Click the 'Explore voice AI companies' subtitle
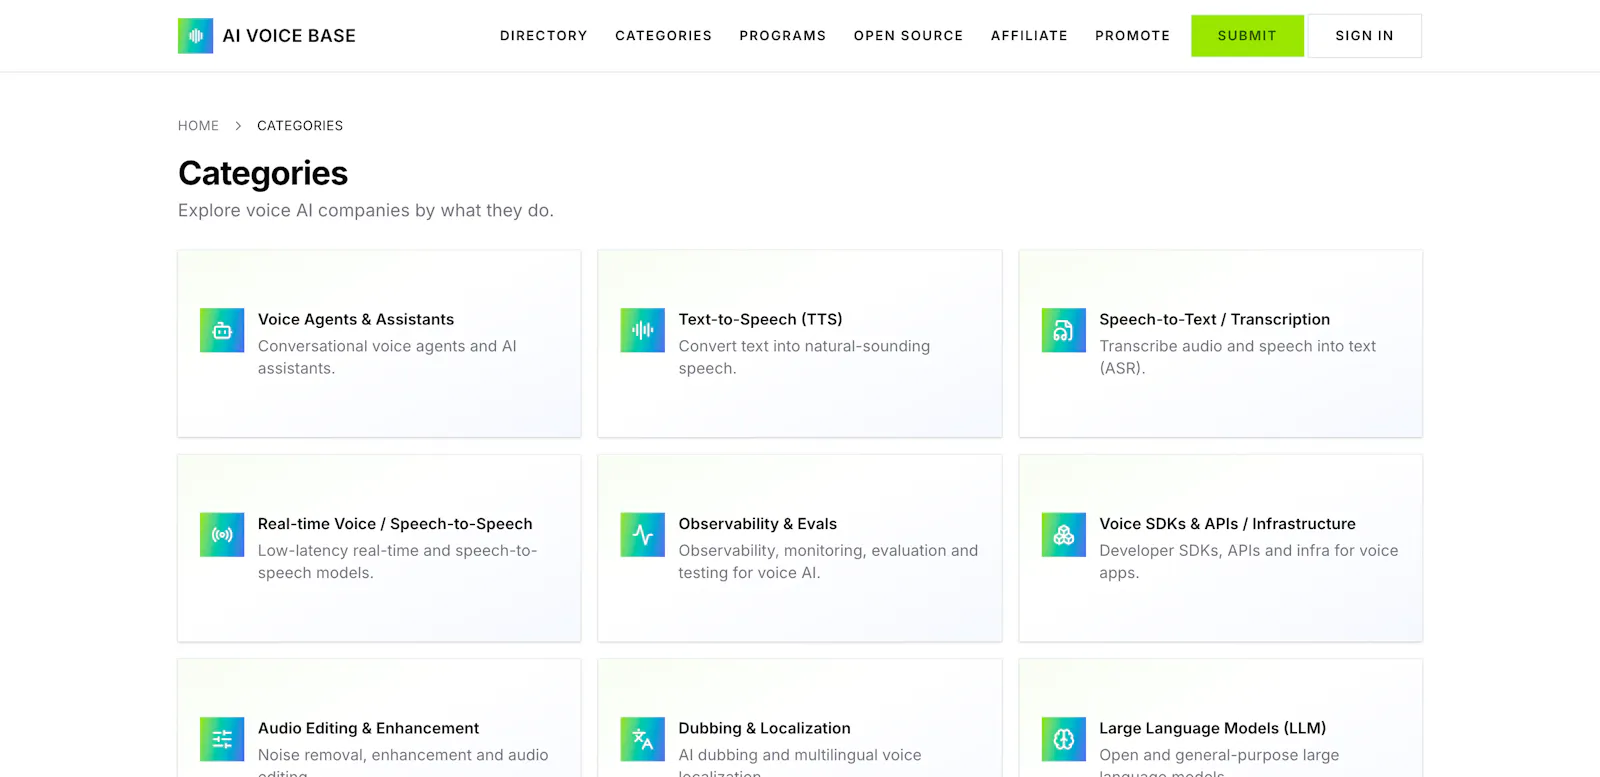The width and height of the screenshot is (1600, 777). click(x=366, y=210)
